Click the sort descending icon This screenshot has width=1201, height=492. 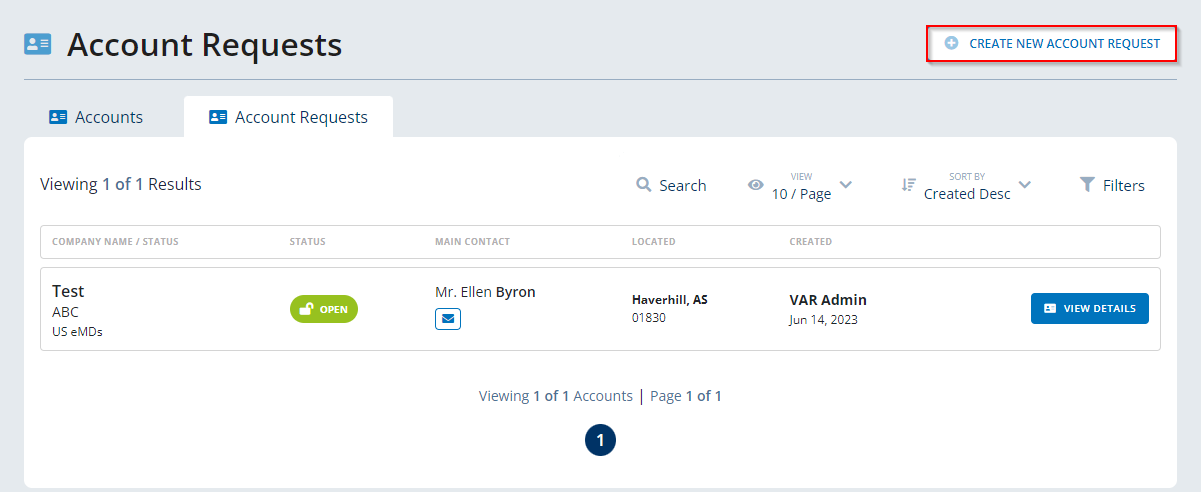[908, 185]
